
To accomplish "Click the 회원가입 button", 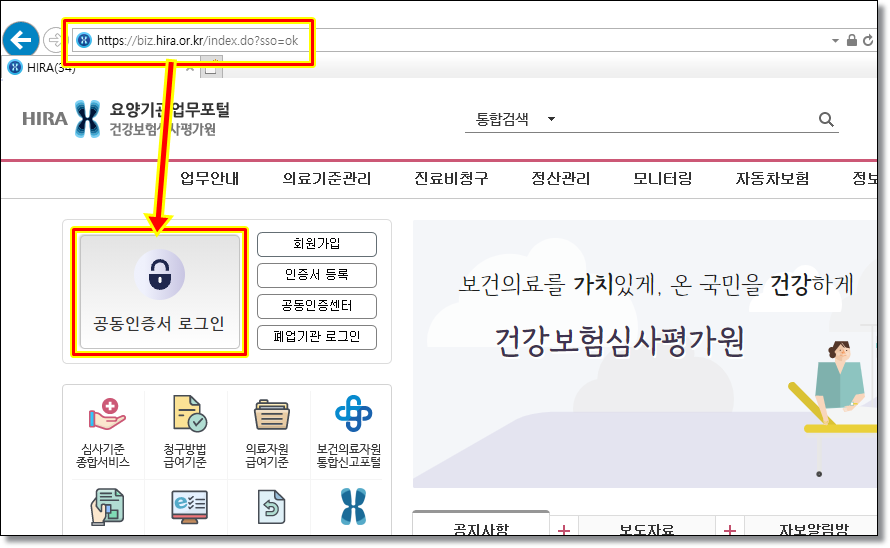I will (317, 244).
